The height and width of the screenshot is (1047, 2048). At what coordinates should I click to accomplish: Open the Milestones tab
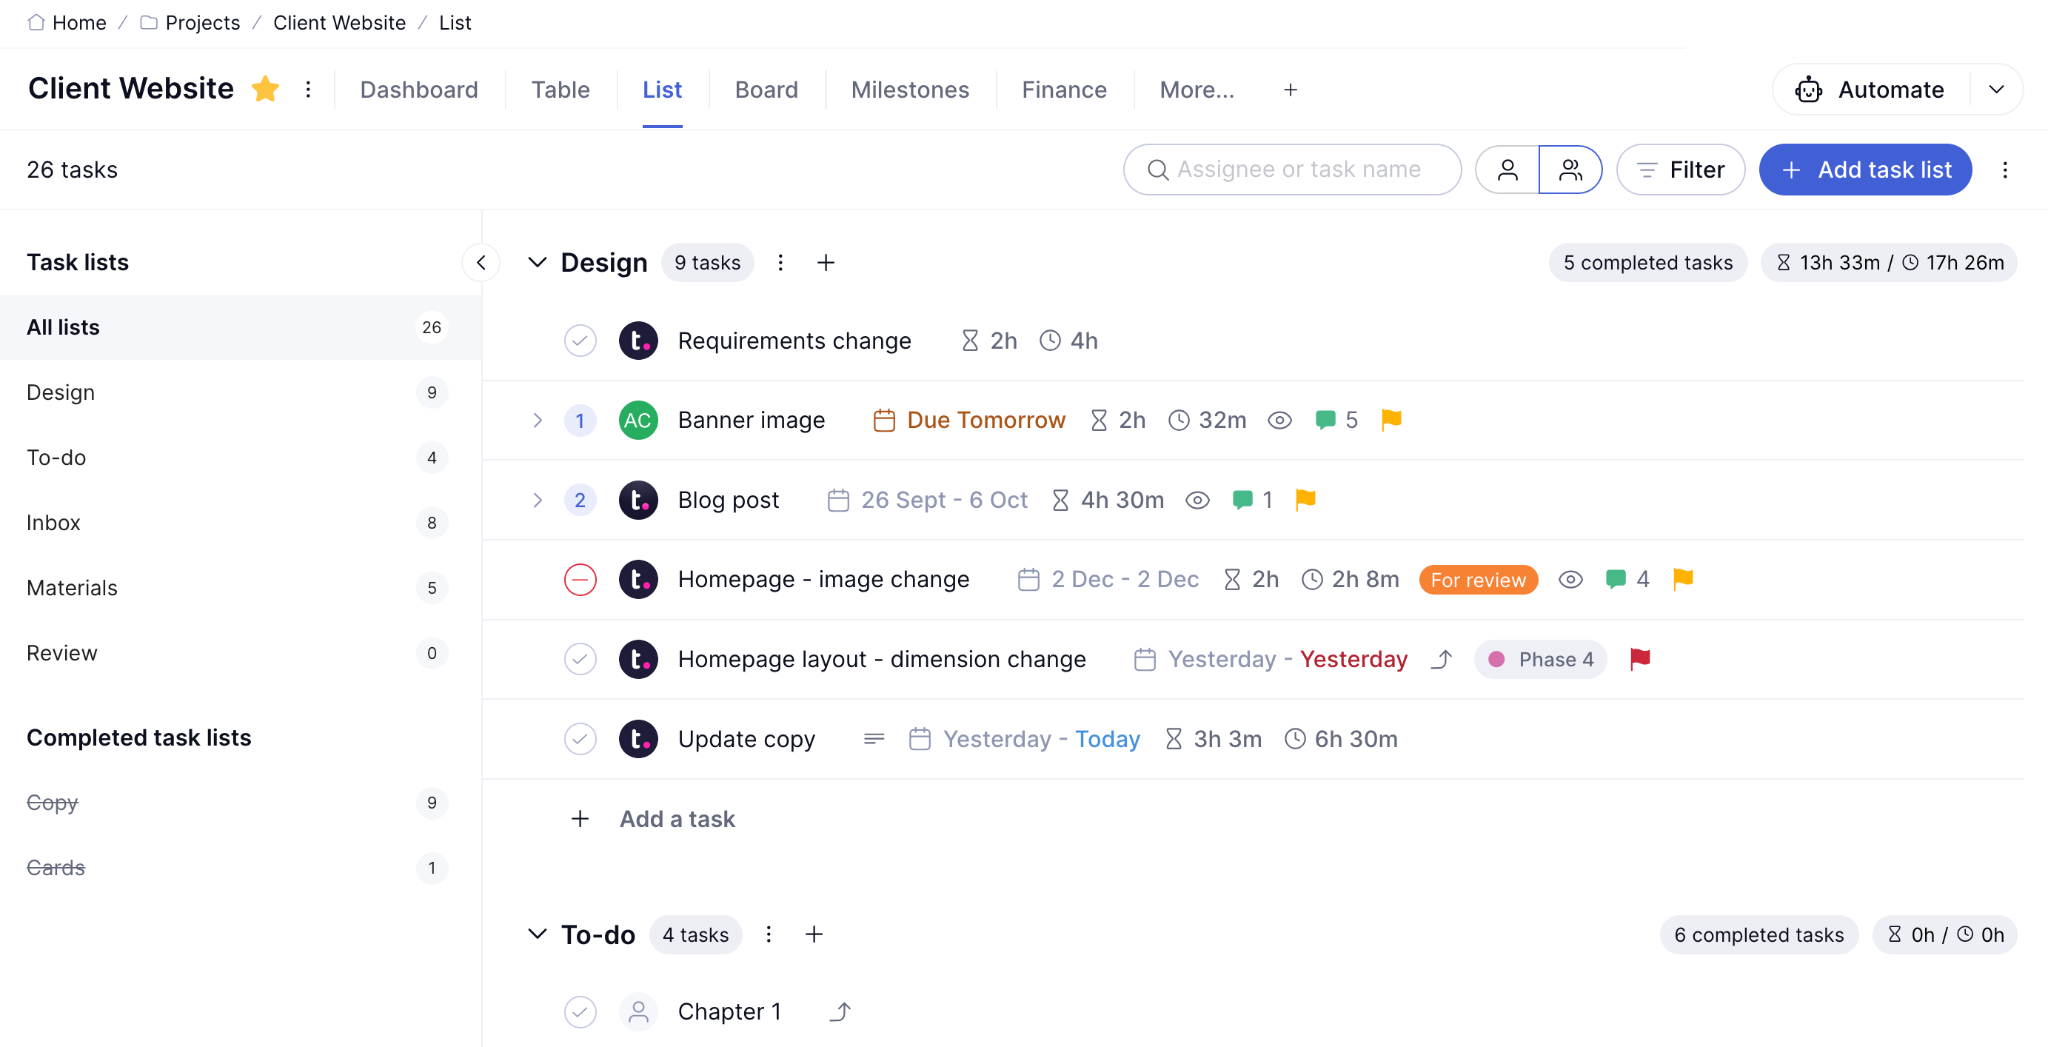click(x=910, y=90)
